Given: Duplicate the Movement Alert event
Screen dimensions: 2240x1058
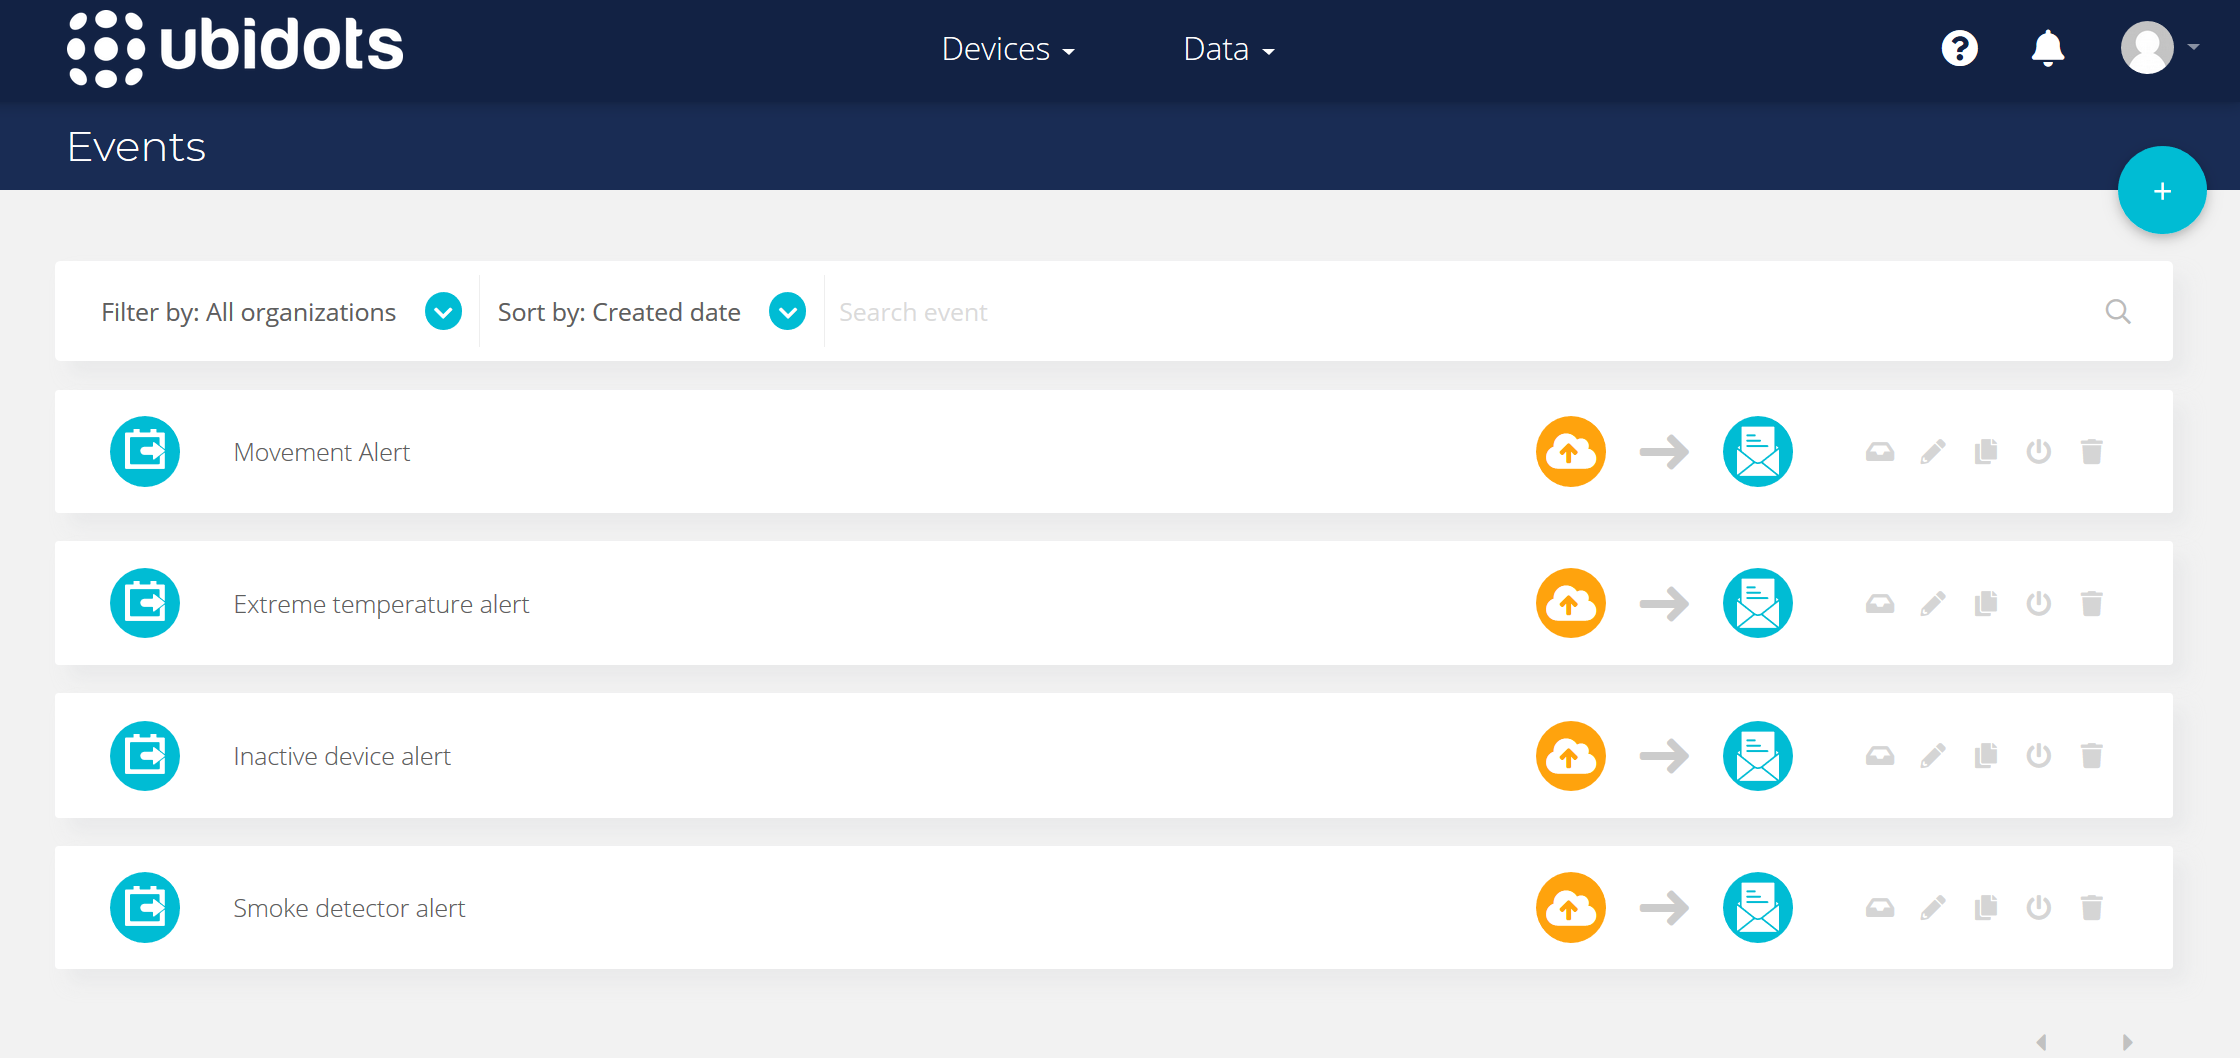Looking at the screenshot, I should point(1986,452).
